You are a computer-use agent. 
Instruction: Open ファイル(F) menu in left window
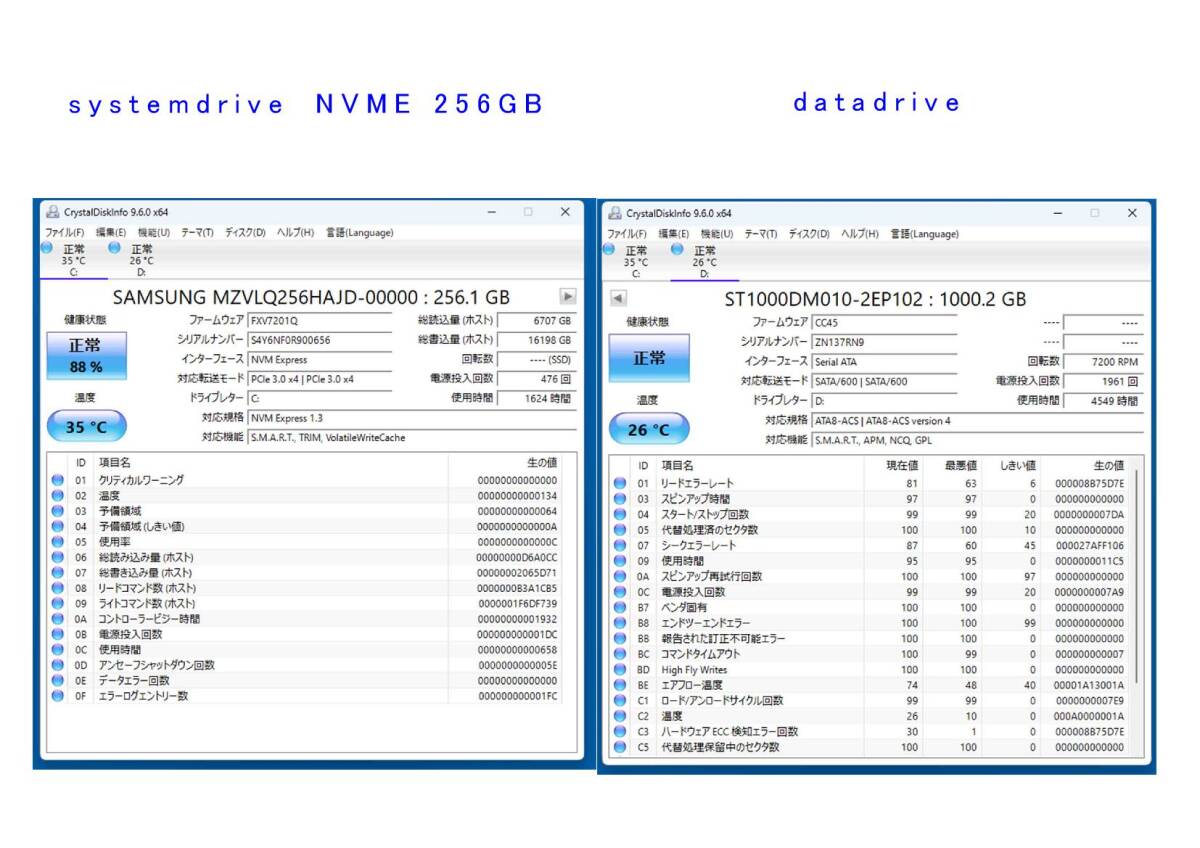click(64, 233)
